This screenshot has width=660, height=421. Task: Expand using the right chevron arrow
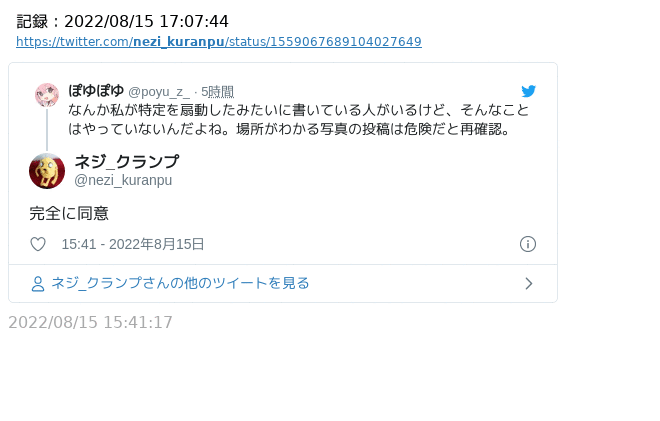click(x=529, y=284)
